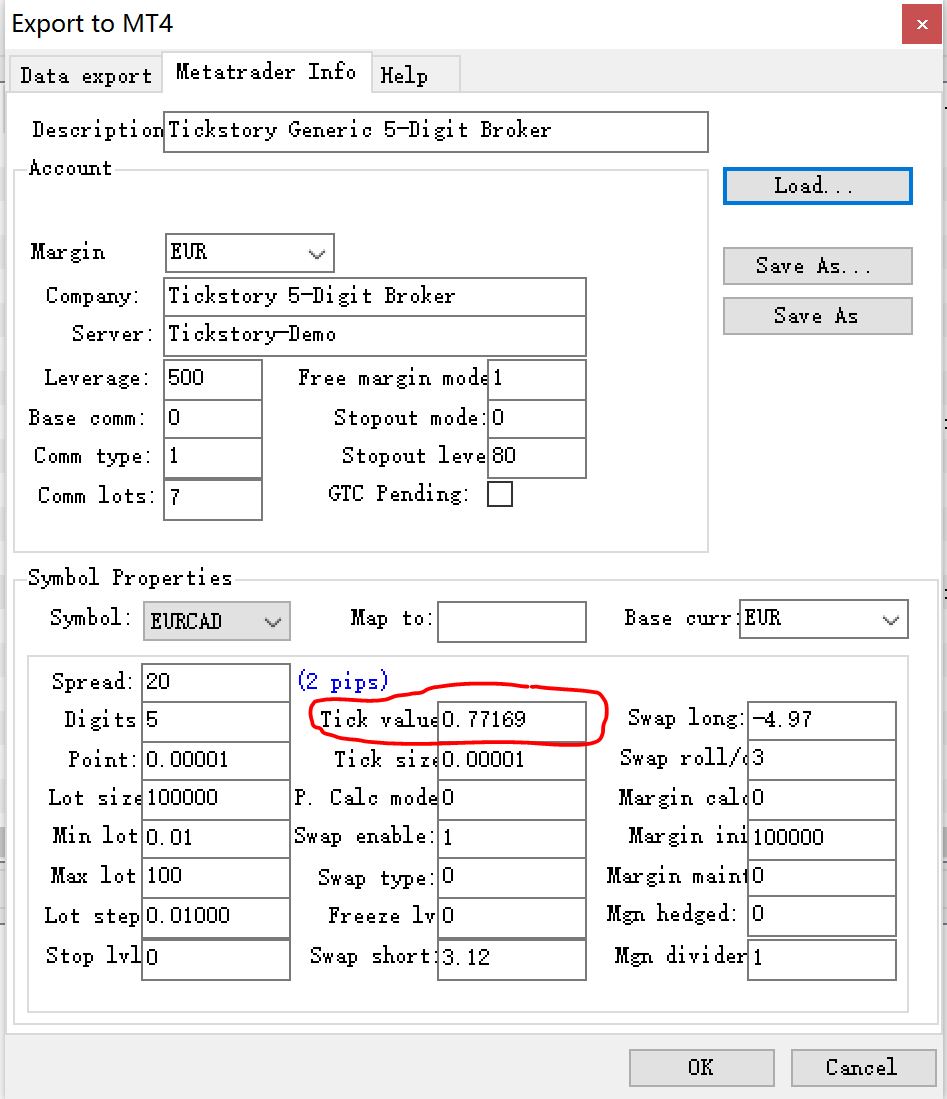Screen dimensions: 947x1099
Task: Edit the Spread field
Action: 215,683
